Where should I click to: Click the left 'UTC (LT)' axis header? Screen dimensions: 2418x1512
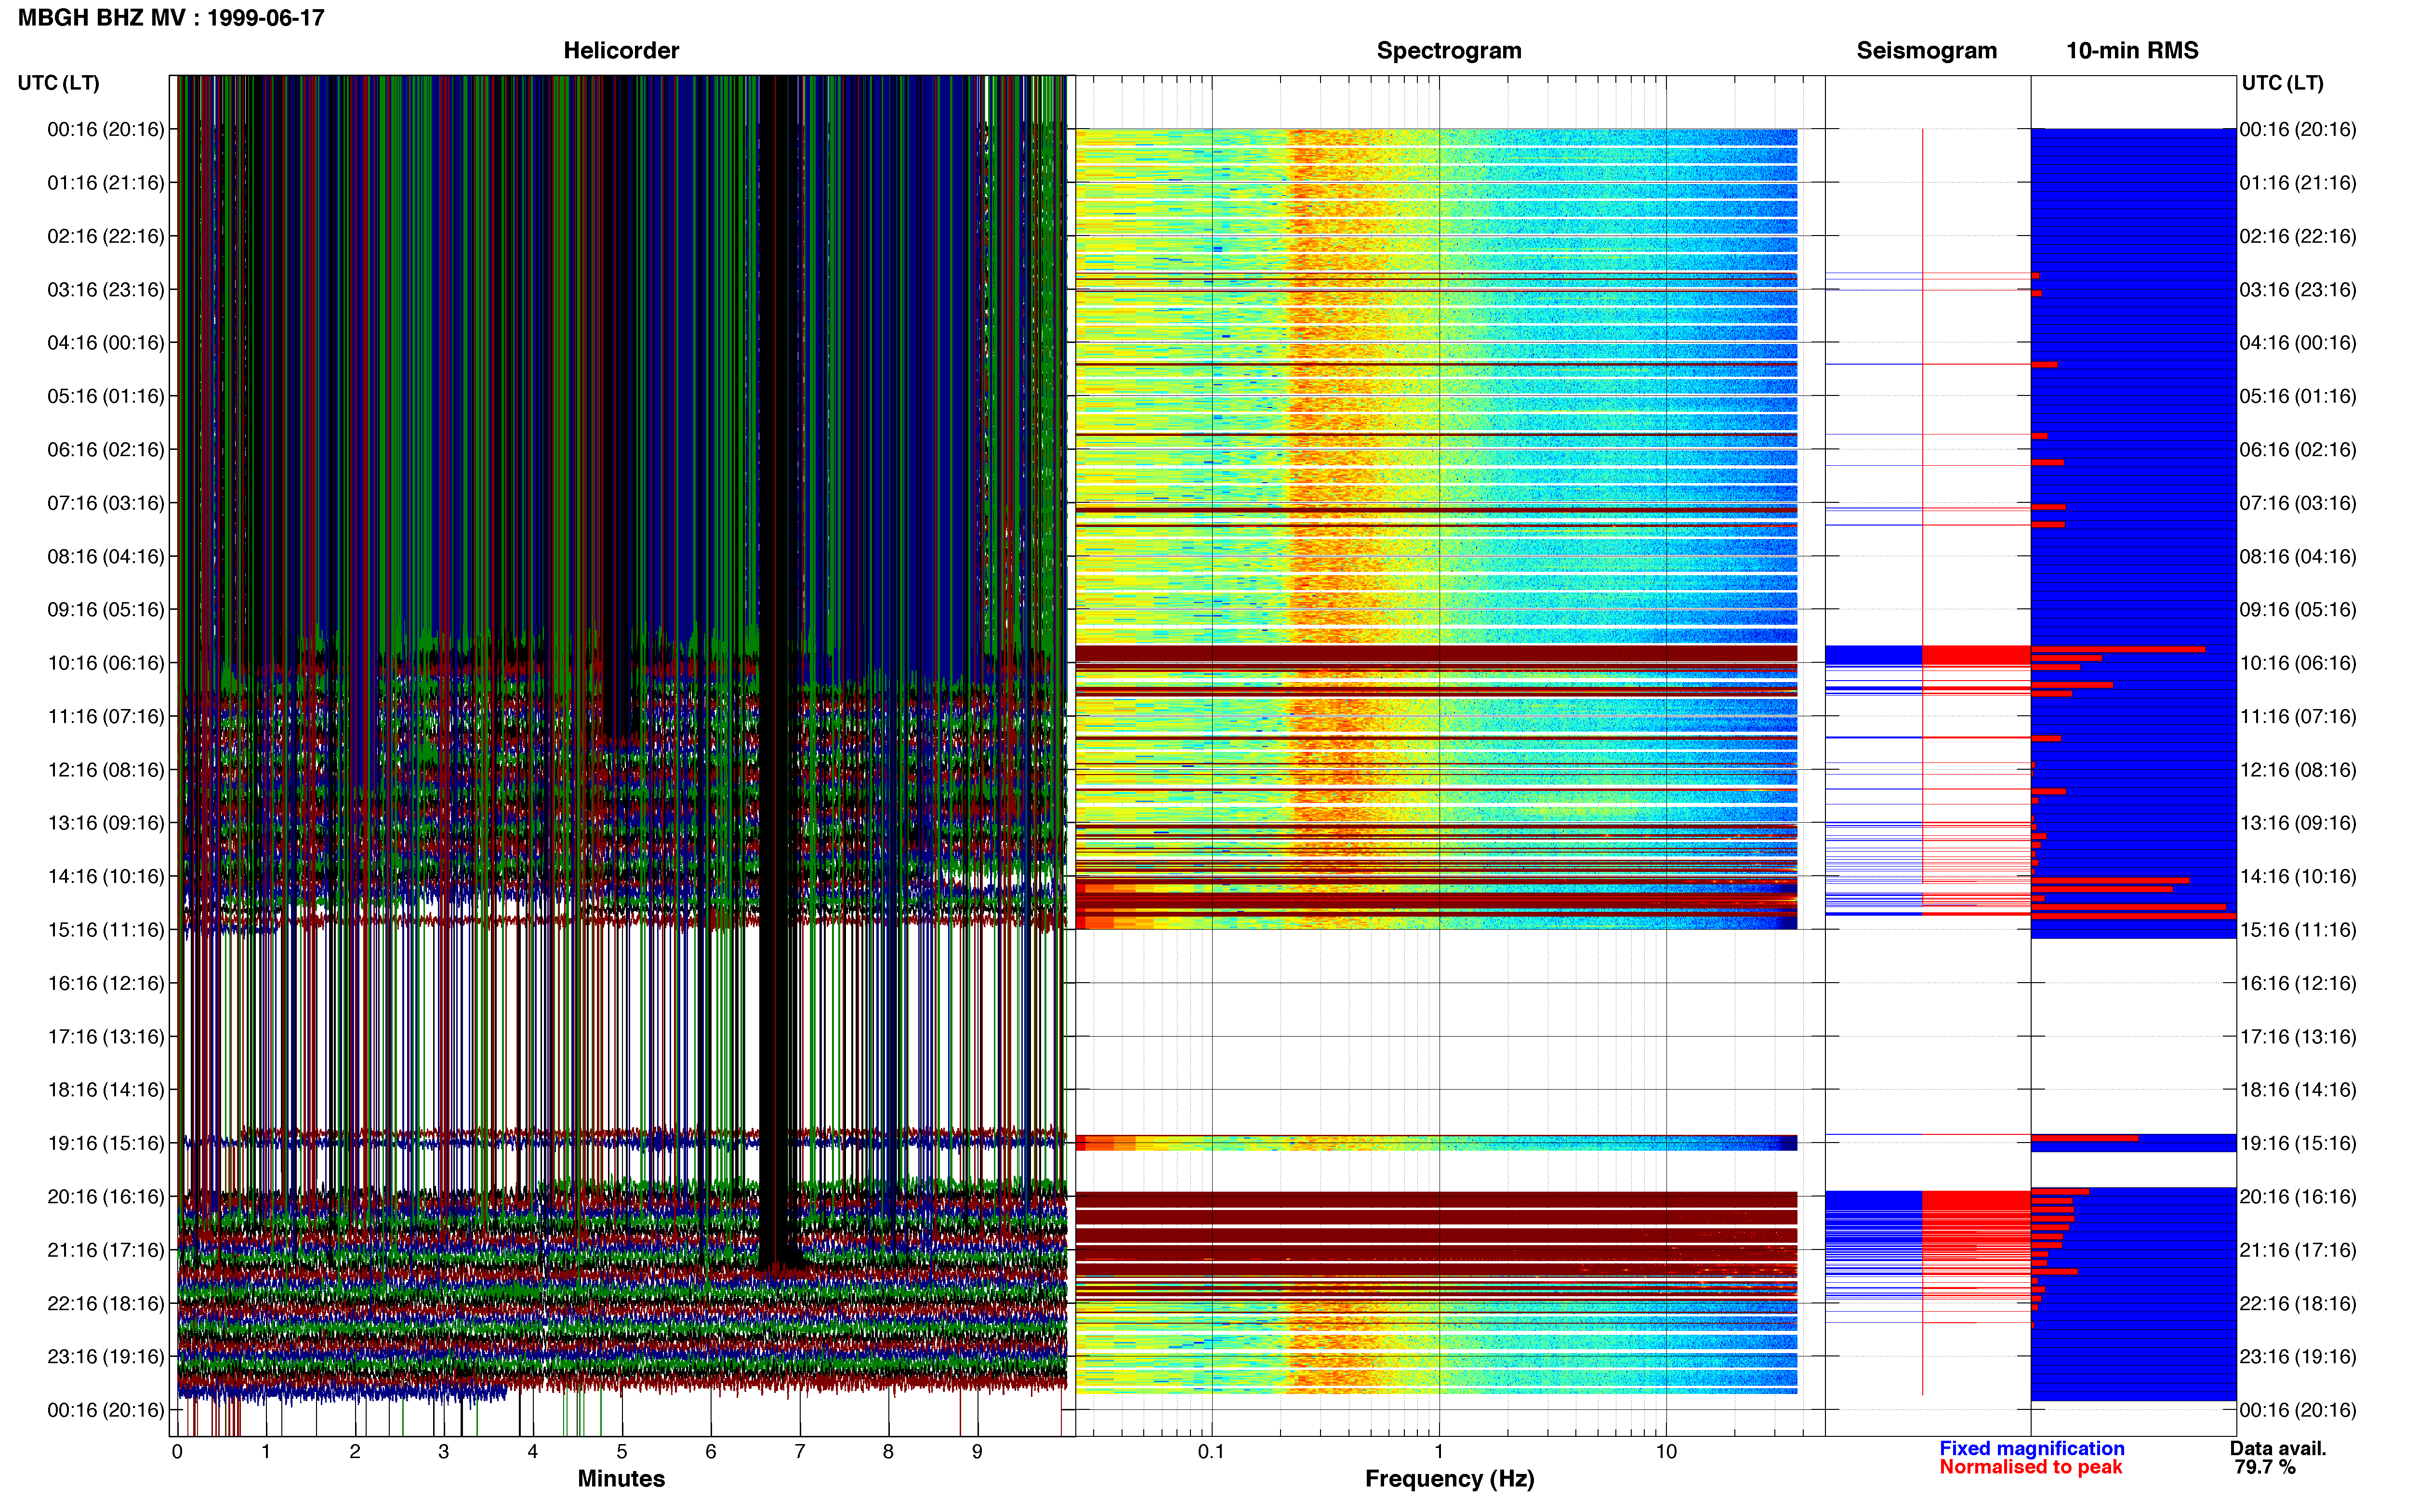(59, 83)
